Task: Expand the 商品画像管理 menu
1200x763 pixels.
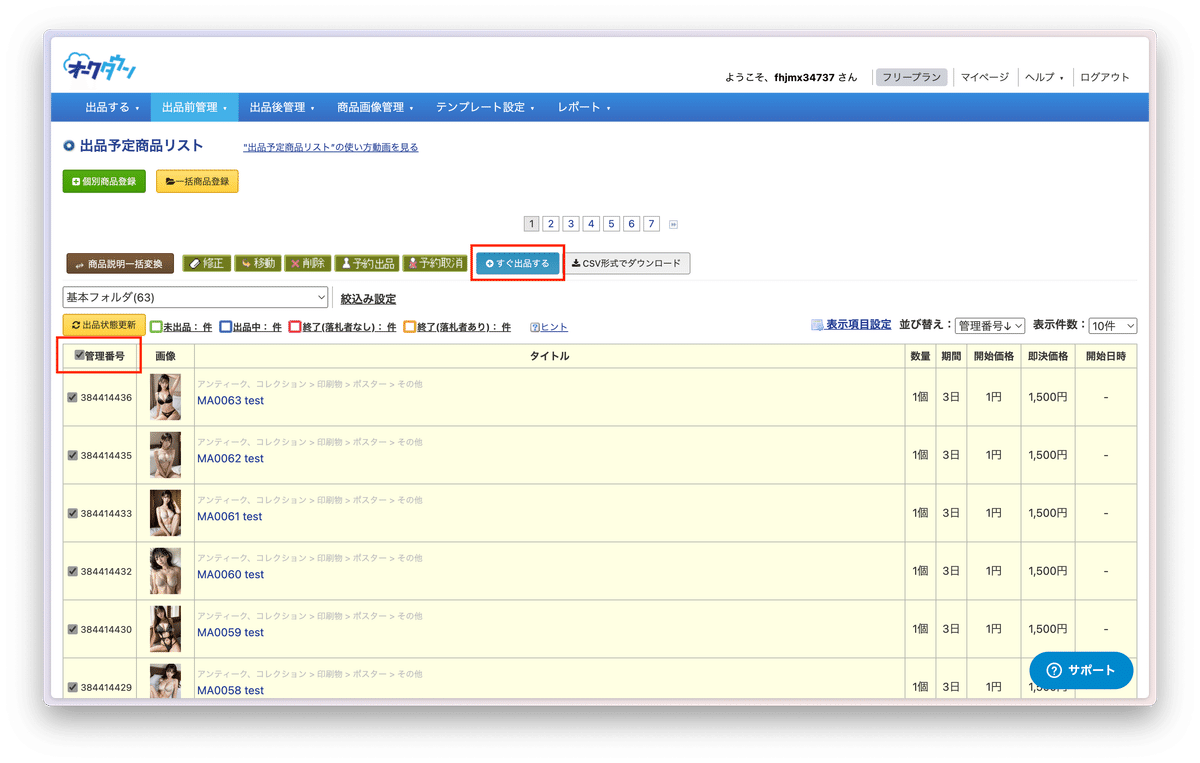Action: (375, 107)
